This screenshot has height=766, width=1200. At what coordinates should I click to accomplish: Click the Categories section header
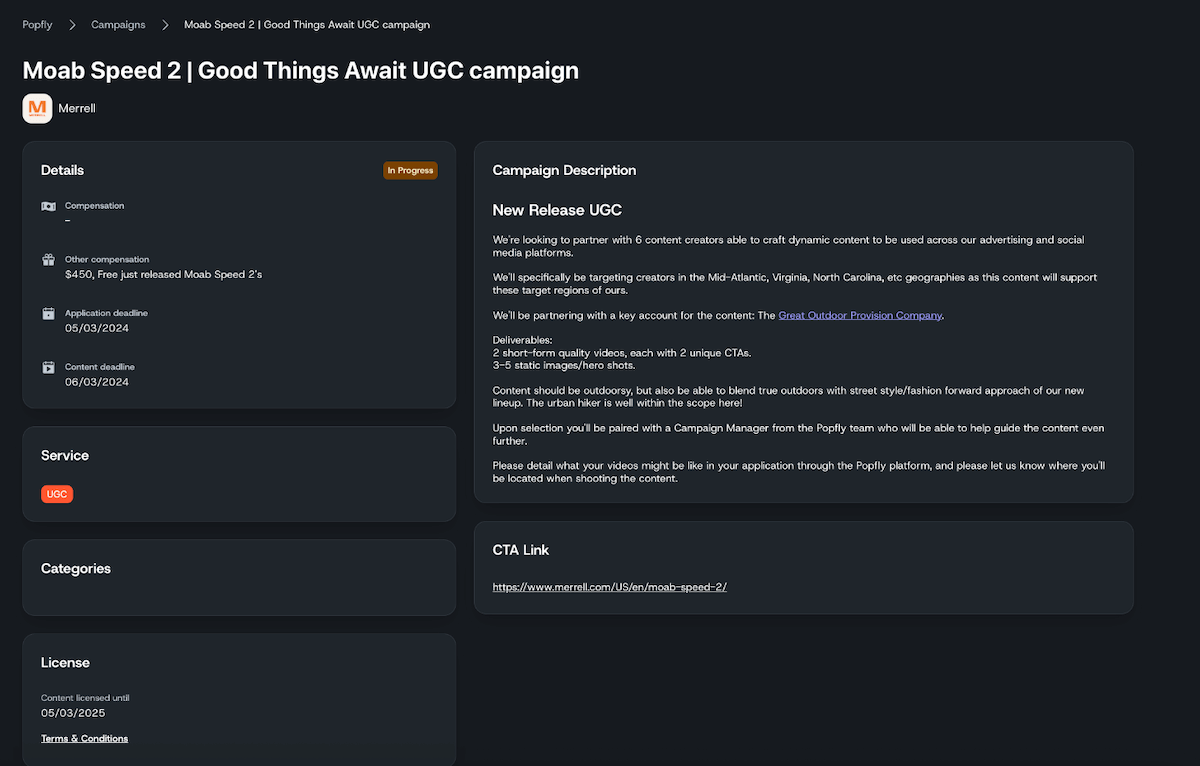coord(76,568)
